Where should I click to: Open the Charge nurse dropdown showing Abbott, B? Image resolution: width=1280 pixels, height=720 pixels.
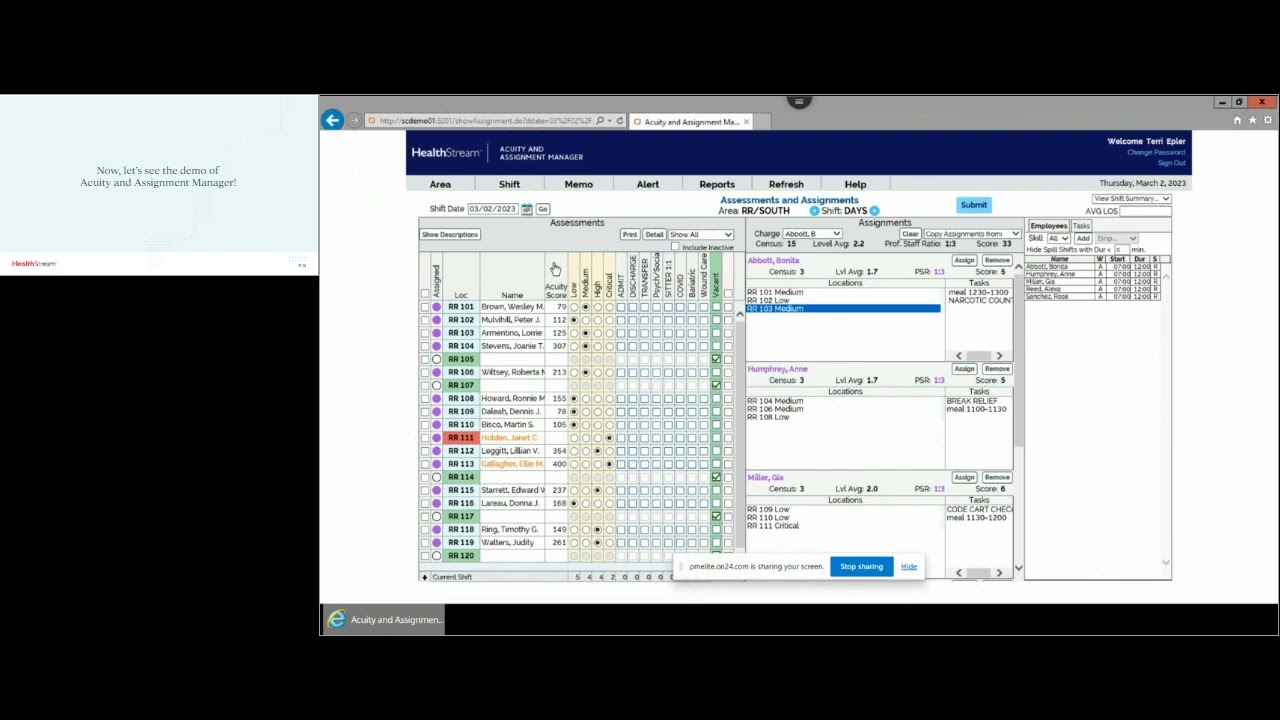pos(811,234)
